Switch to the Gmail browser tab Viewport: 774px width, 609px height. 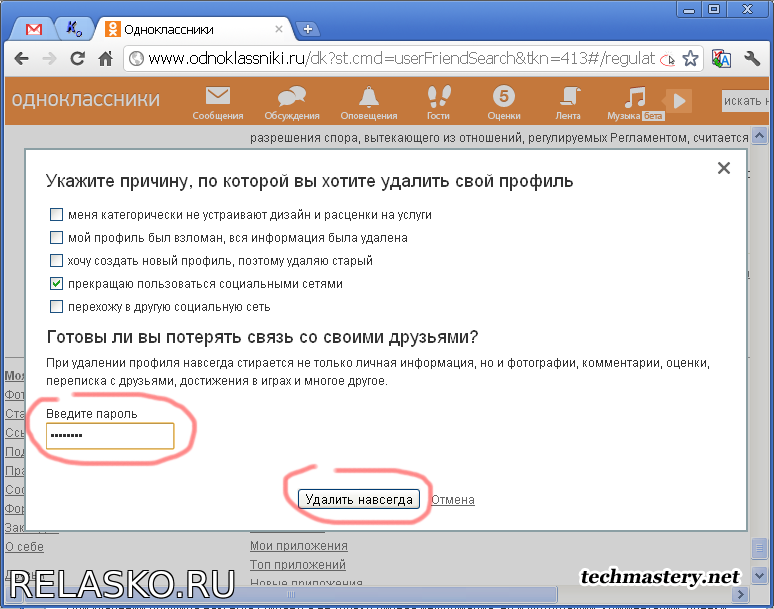coord(34,28)
